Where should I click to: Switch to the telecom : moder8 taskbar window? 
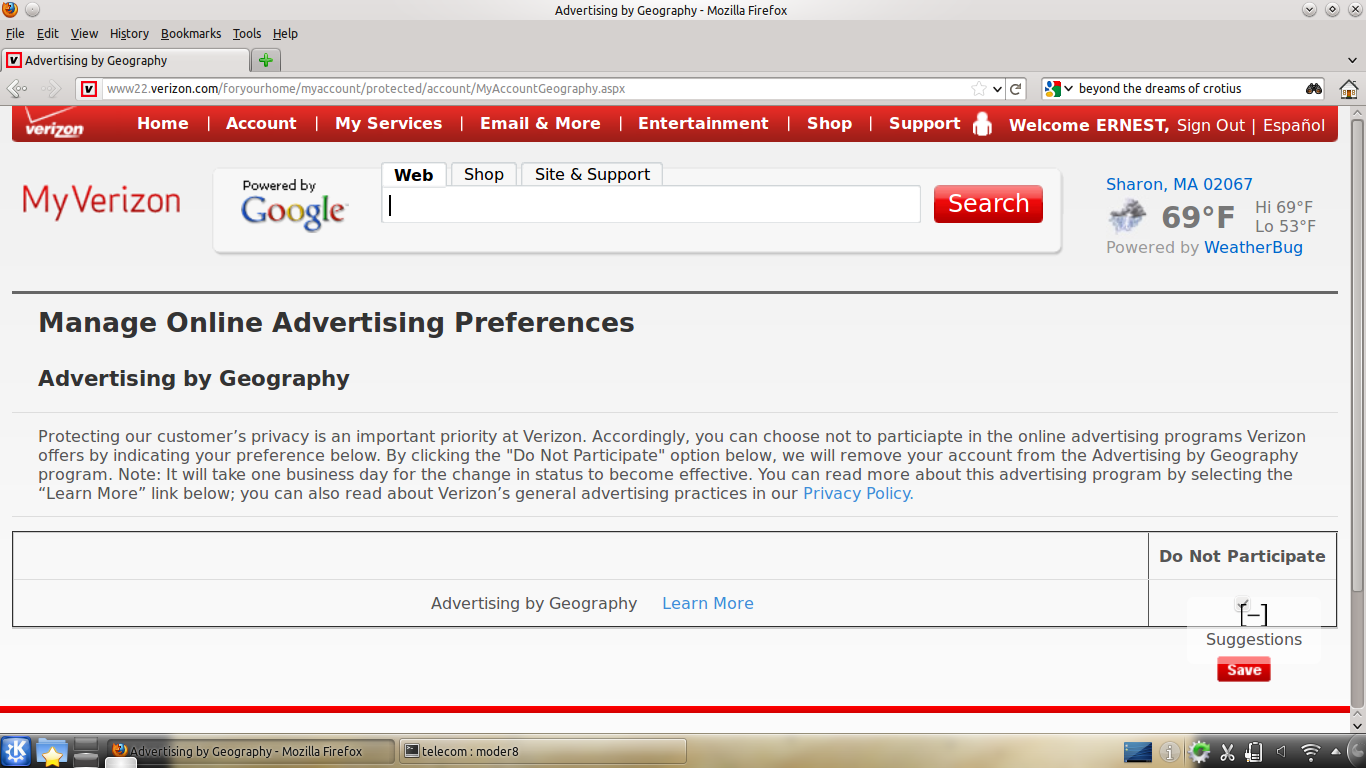(543, 751)
